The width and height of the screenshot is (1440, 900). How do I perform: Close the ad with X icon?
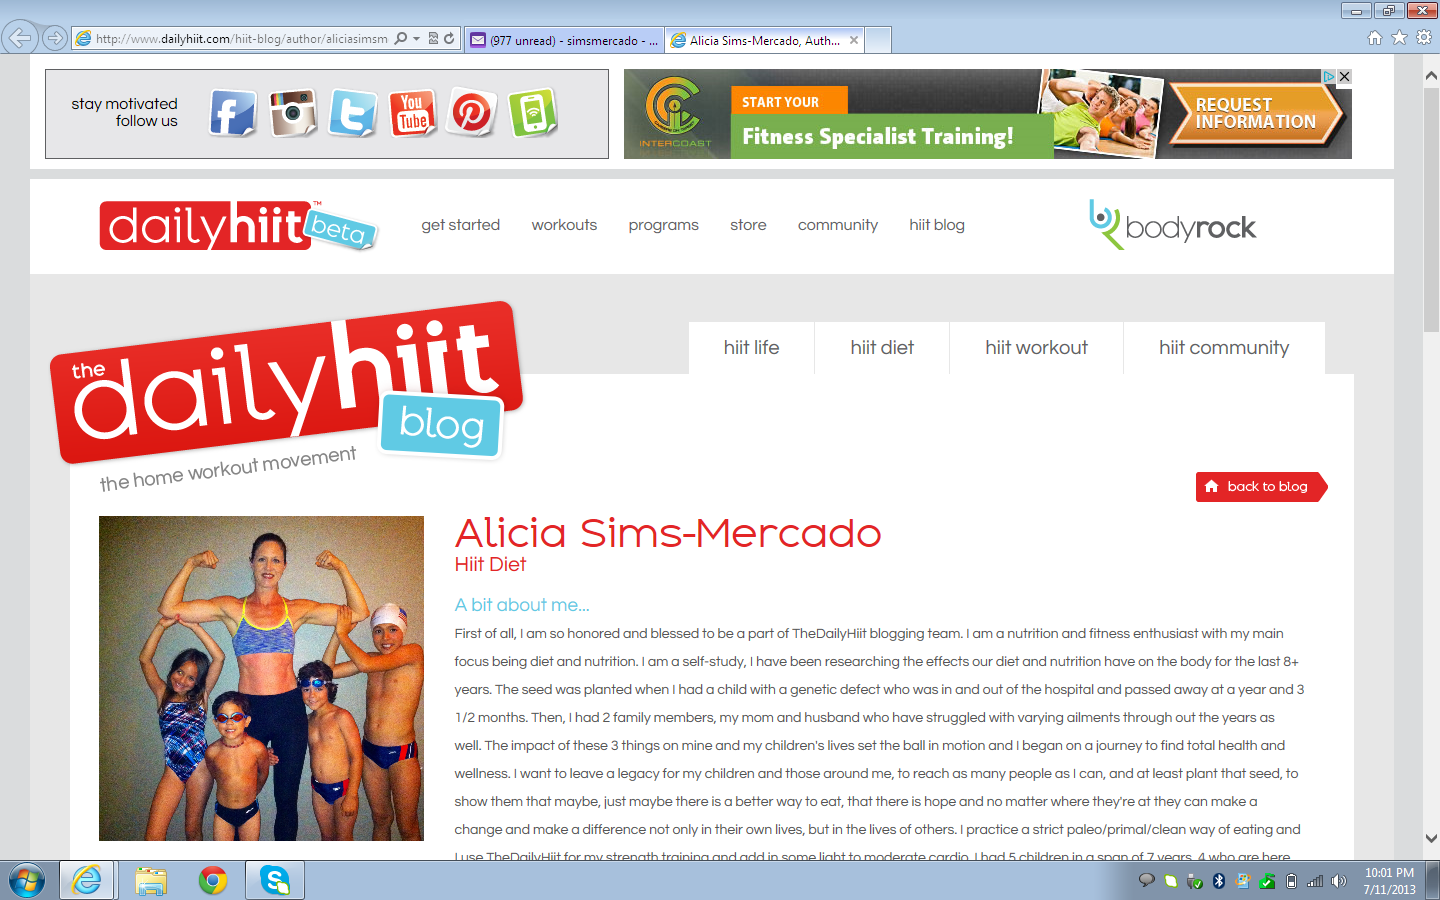click(1345, 76)
